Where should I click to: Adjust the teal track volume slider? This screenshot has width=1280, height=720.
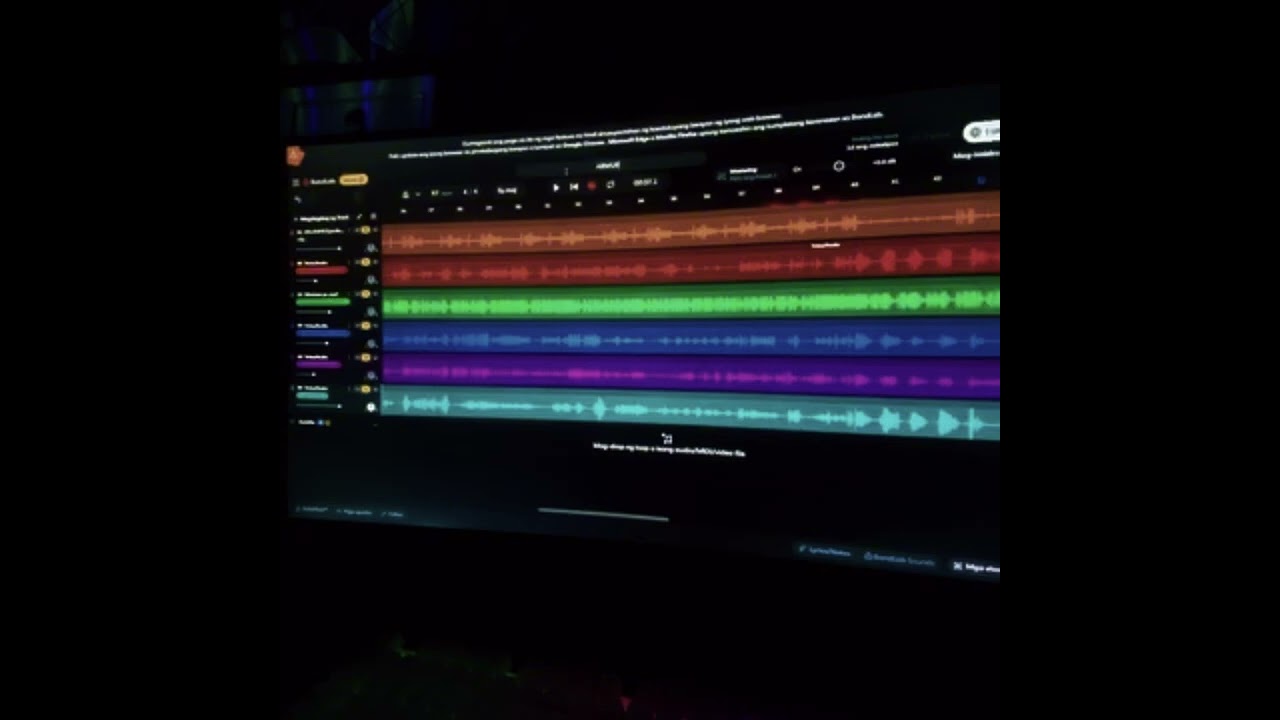[319, 405]
